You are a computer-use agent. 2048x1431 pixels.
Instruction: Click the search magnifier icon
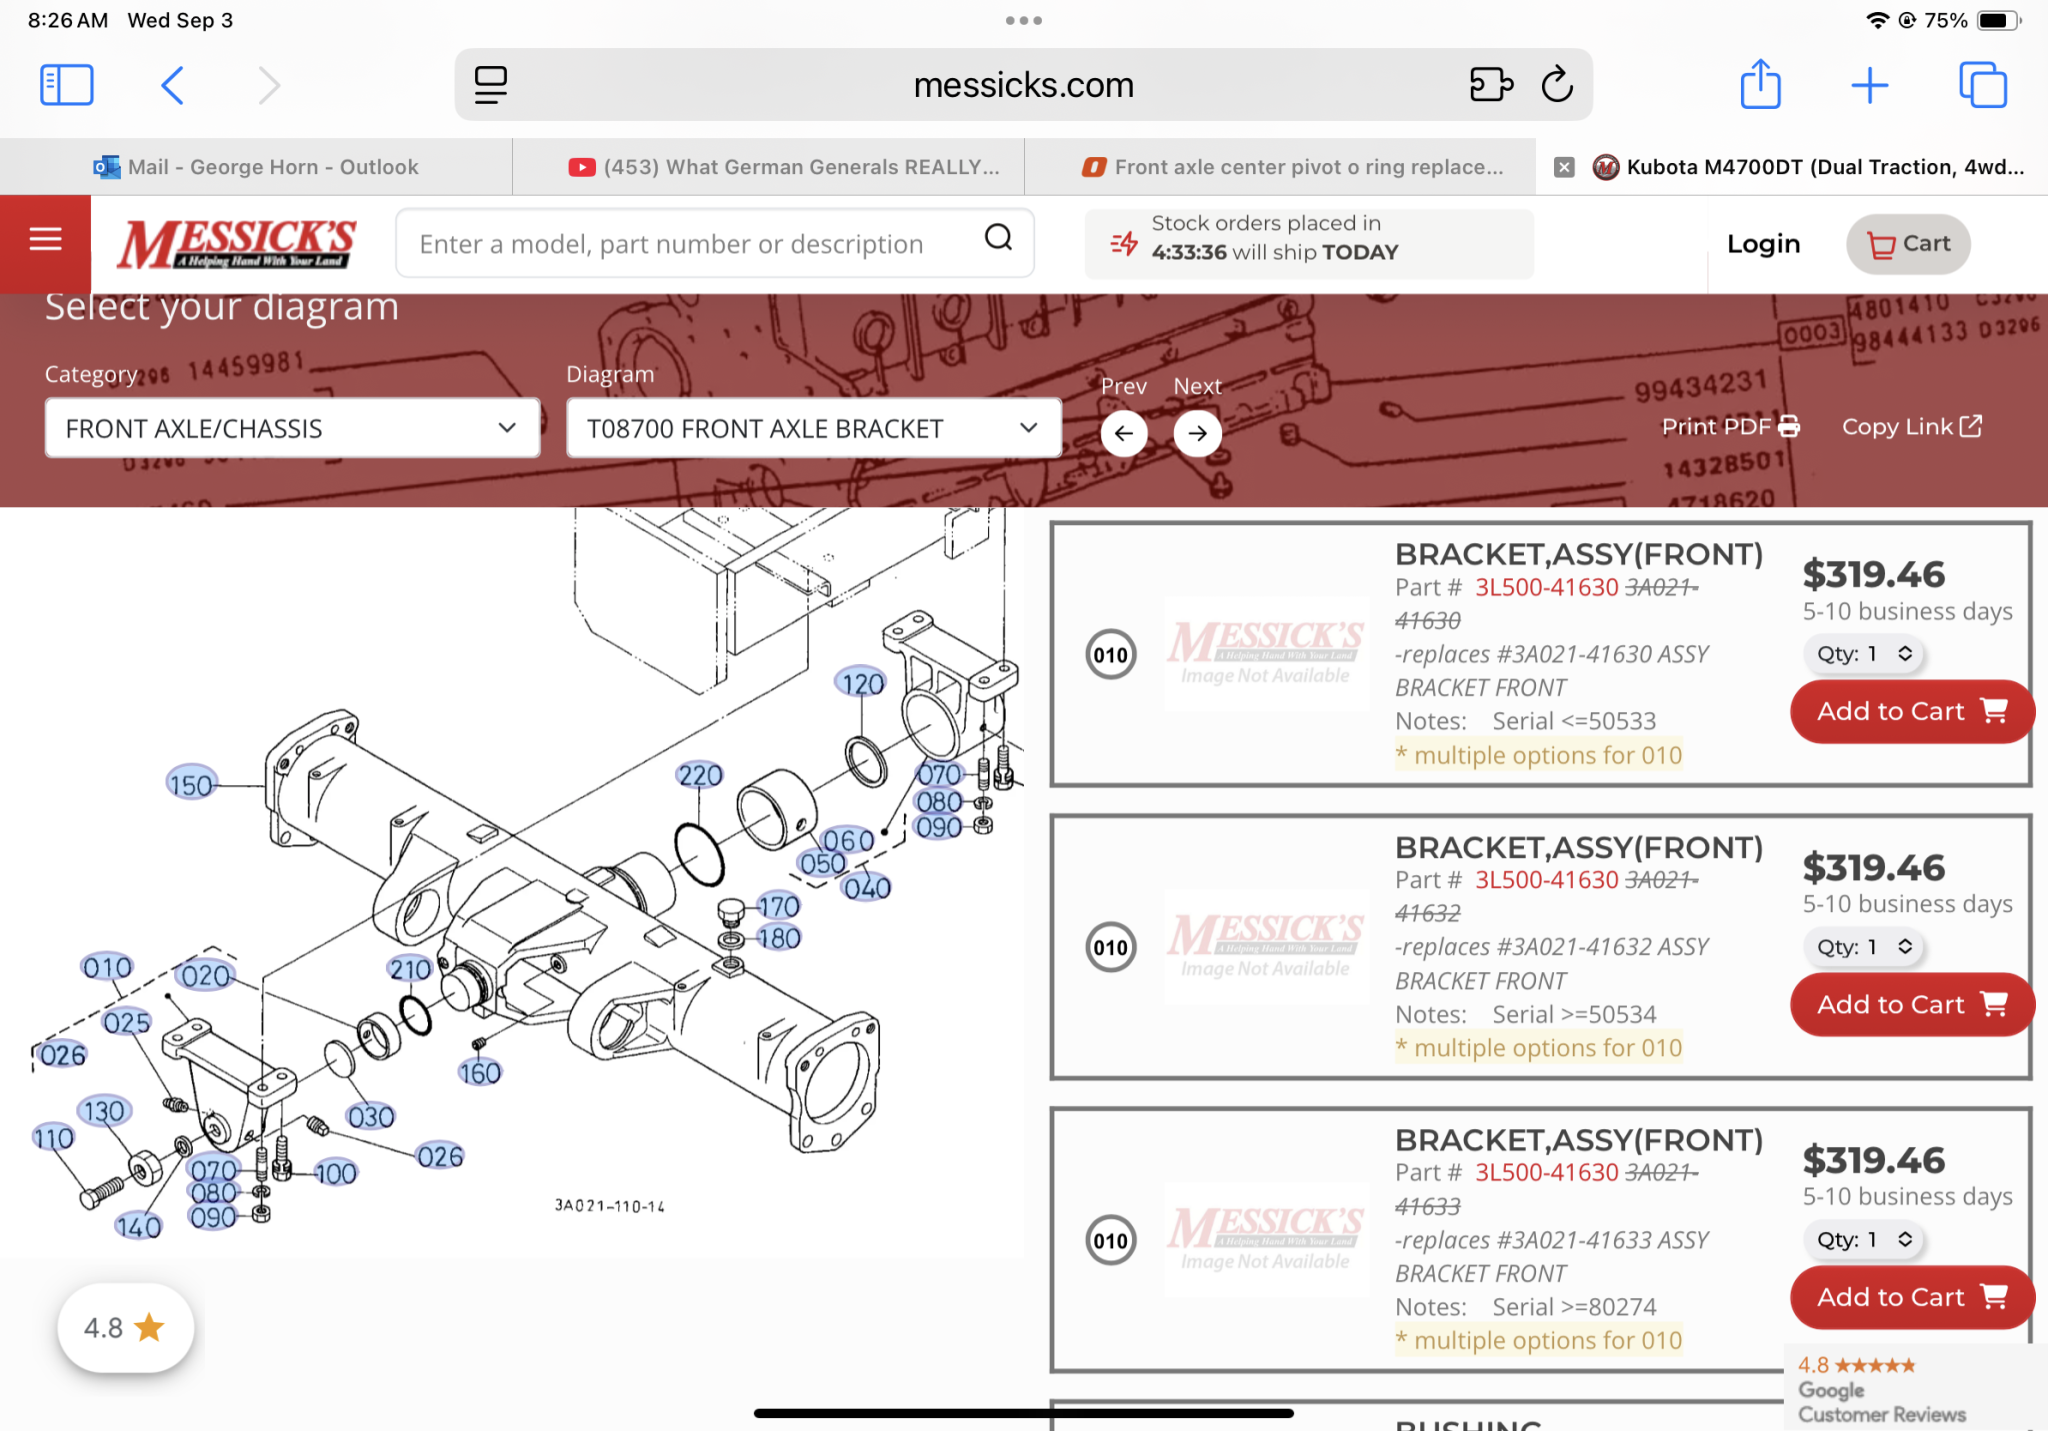point(998,238)
